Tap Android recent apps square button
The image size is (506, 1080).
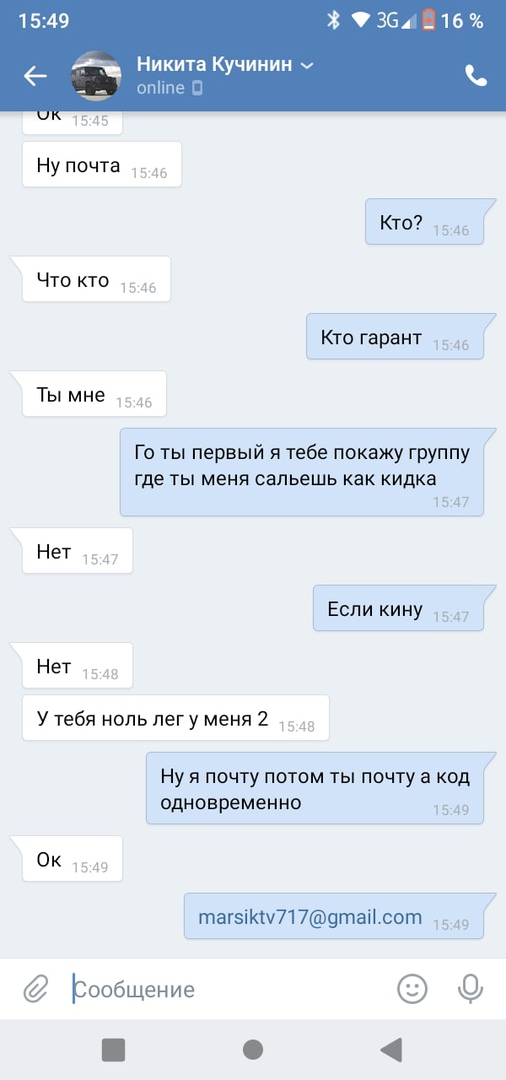[114, 1050]
